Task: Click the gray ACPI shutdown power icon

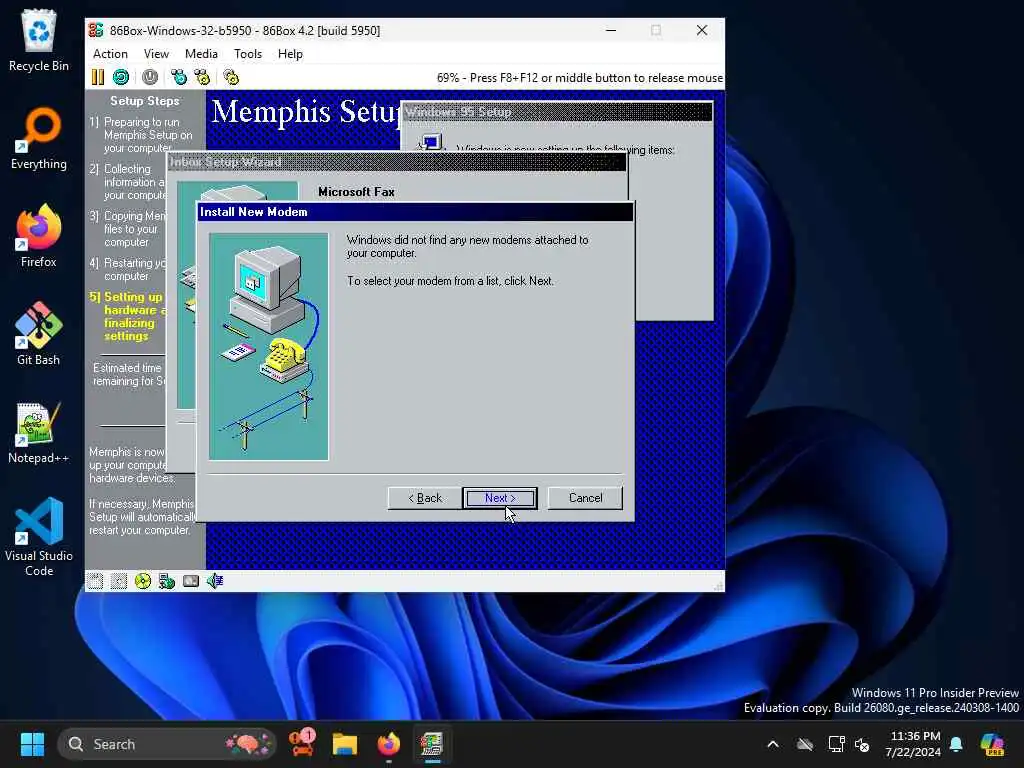Action: point(150,77)
